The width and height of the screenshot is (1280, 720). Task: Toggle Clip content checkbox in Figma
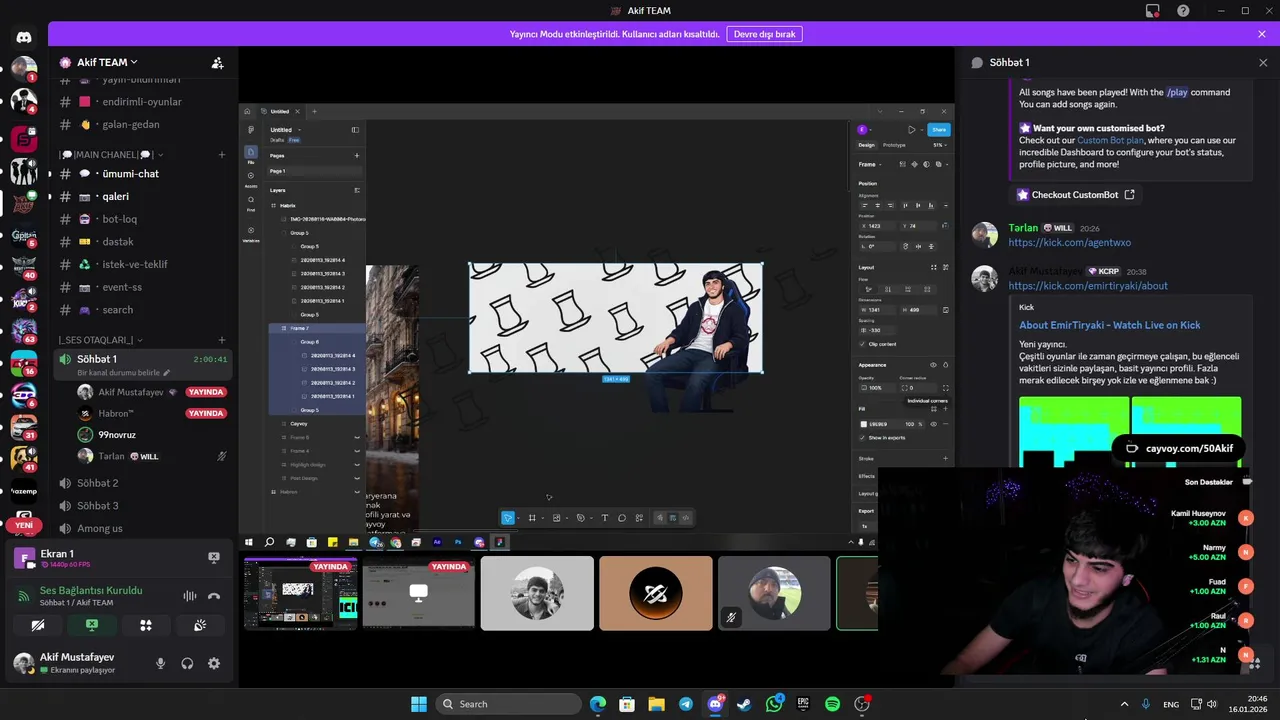(x=863, y=344)
